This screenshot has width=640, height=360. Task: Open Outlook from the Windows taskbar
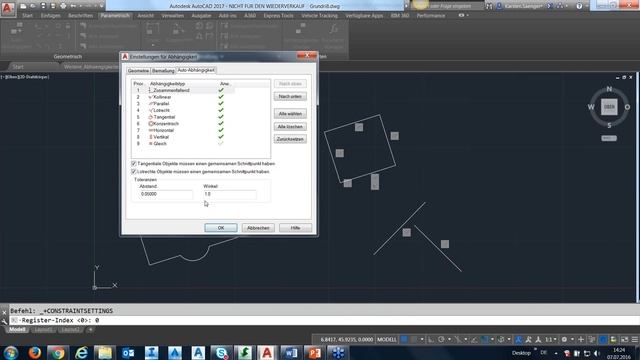click(x=128, y=353)
